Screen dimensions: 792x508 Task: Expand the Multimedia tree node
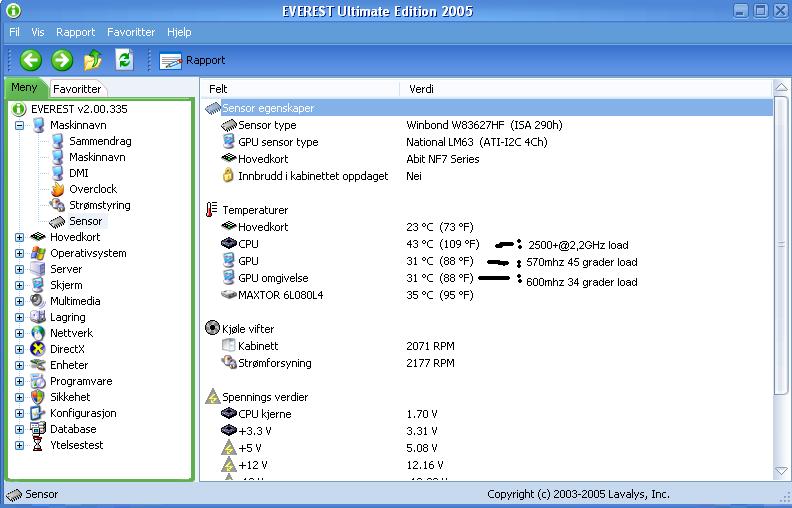19,301
